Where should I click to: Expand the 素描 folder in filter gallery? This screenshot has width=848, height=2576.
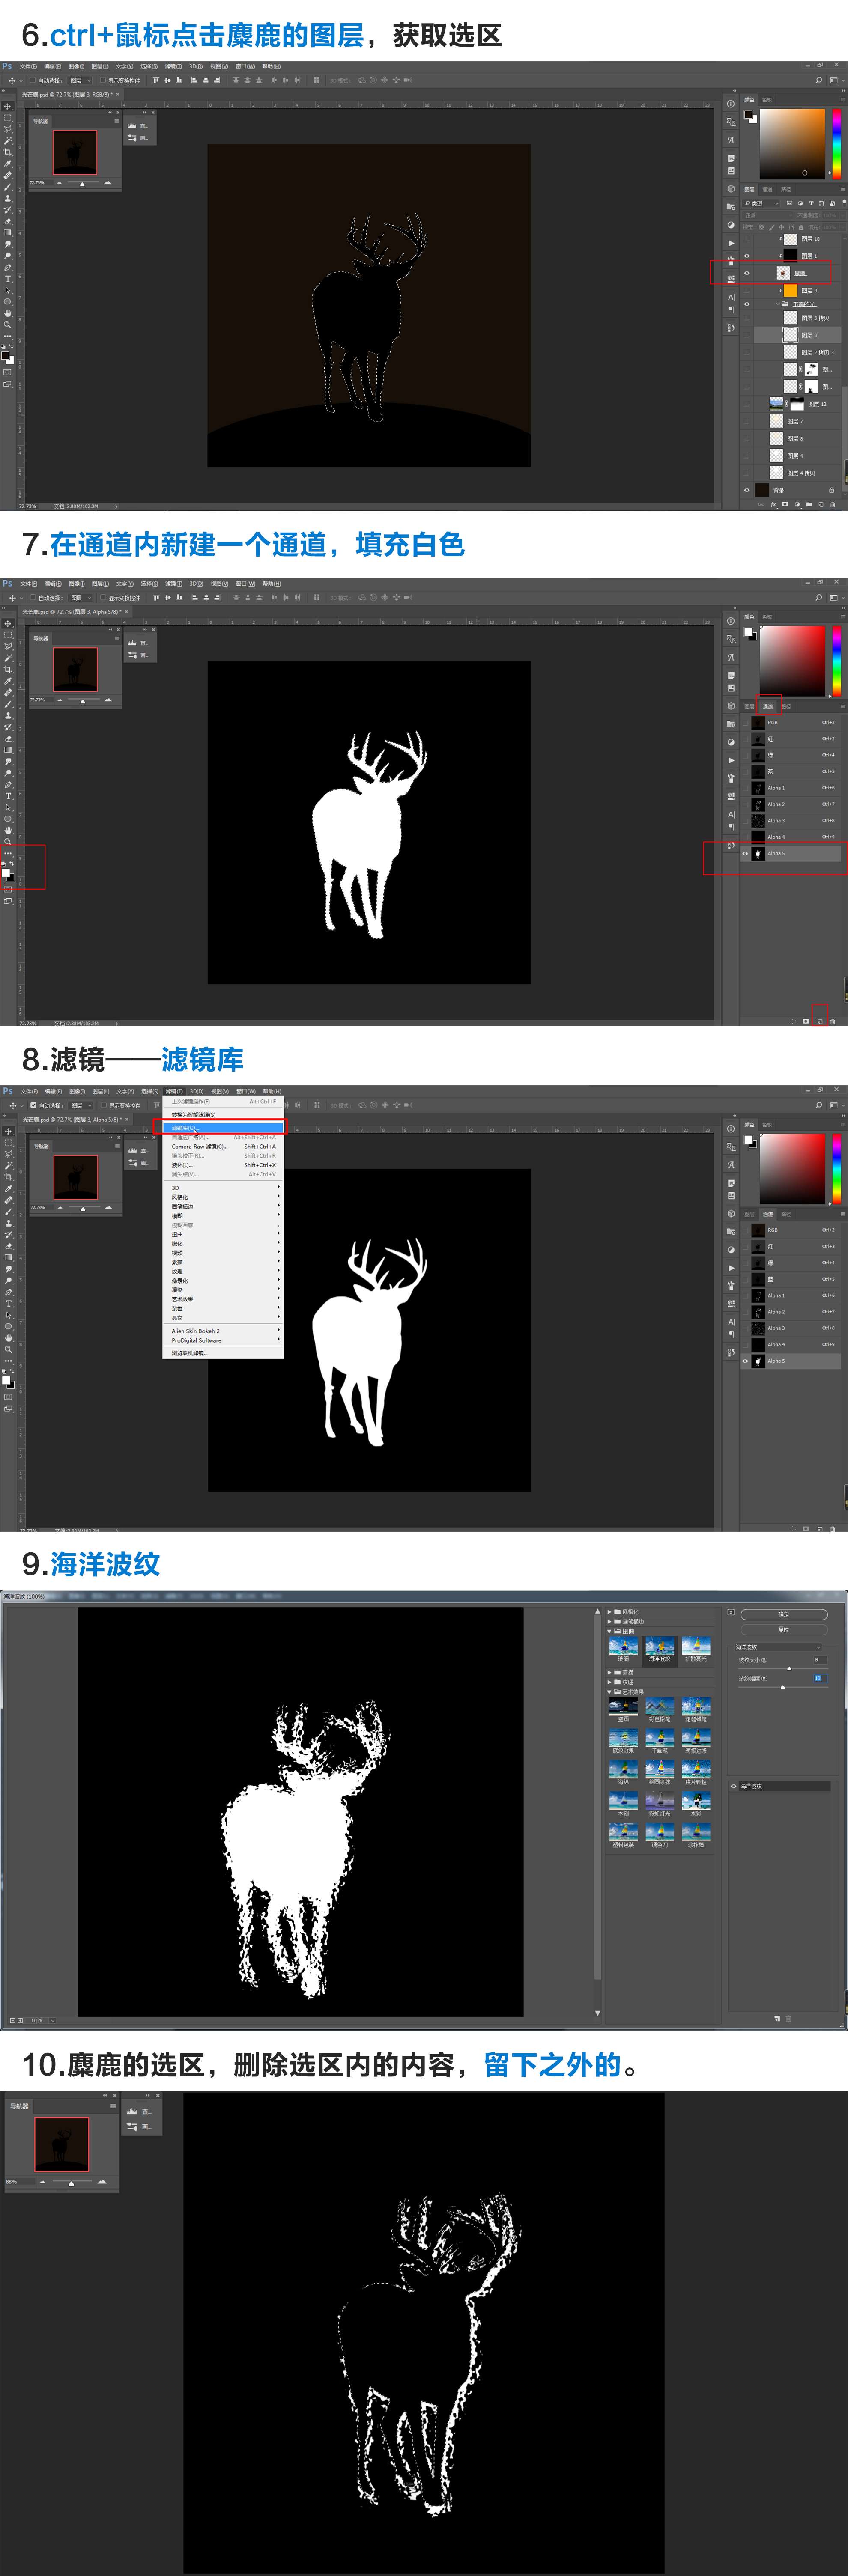click(610, 1672)
